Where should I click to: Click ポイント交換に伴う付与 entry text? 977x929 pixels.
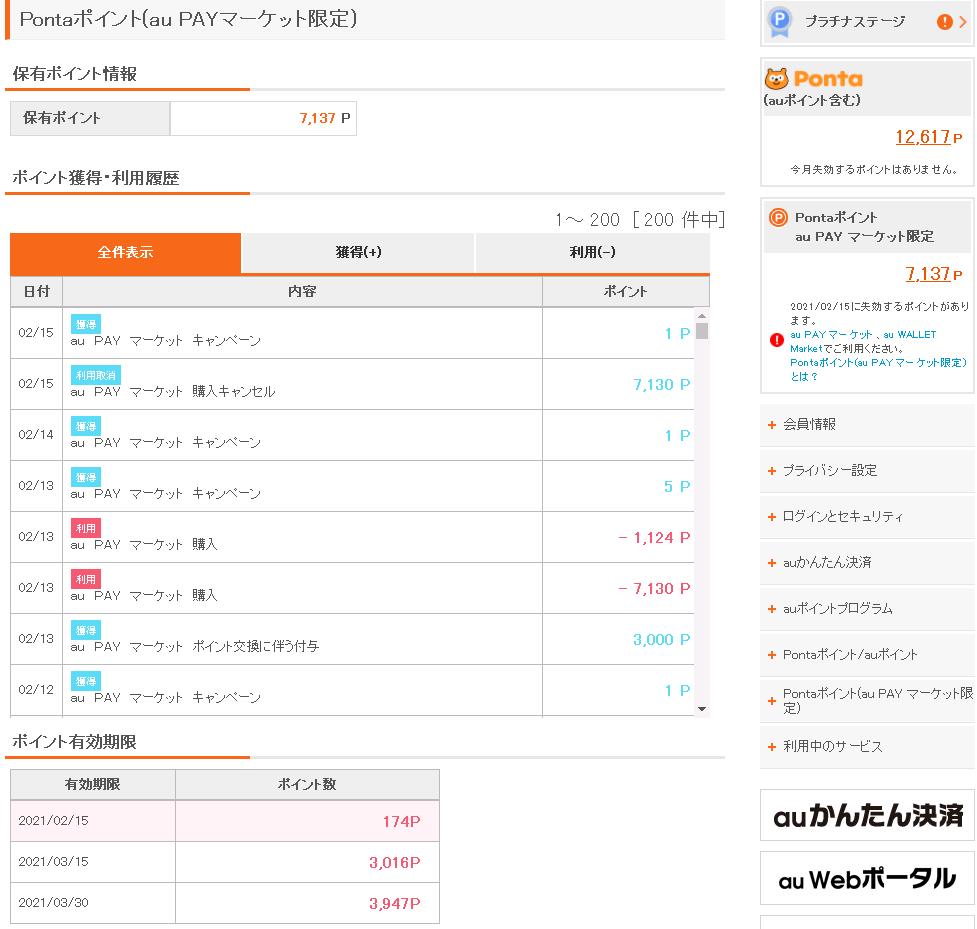click(255, 647)
